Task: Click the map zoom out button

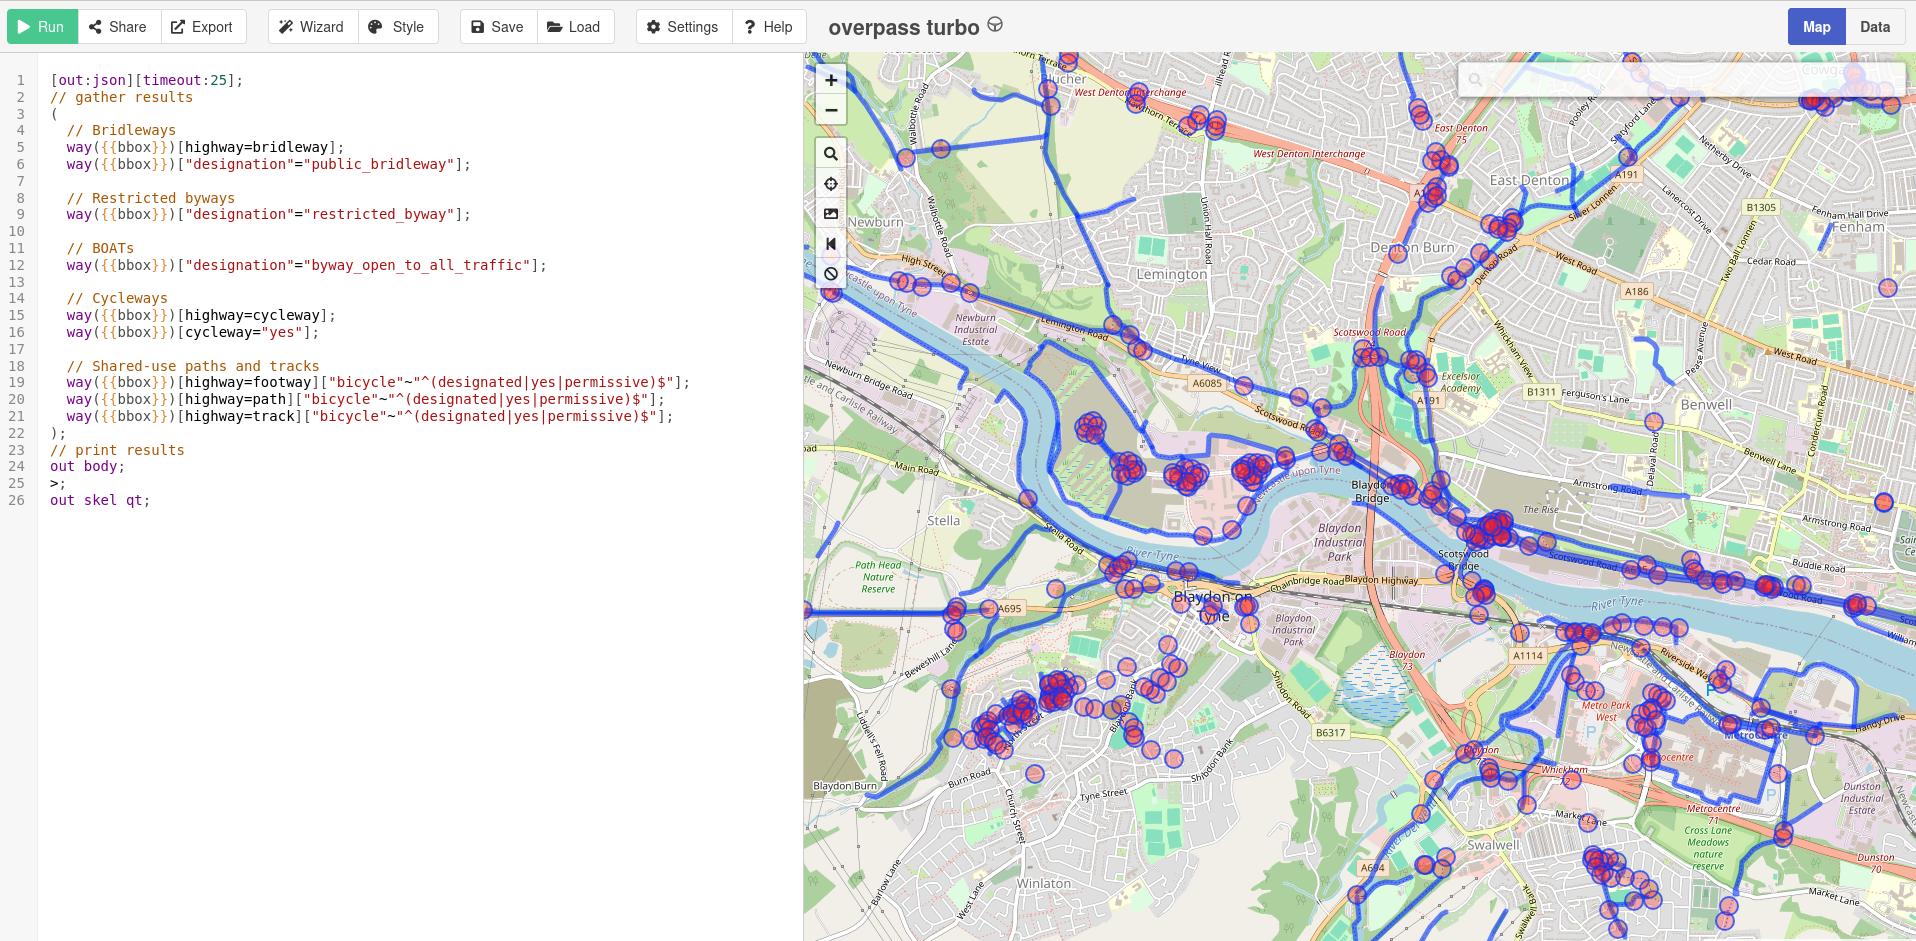Action: pyautogui.click(x=830, y=110)
